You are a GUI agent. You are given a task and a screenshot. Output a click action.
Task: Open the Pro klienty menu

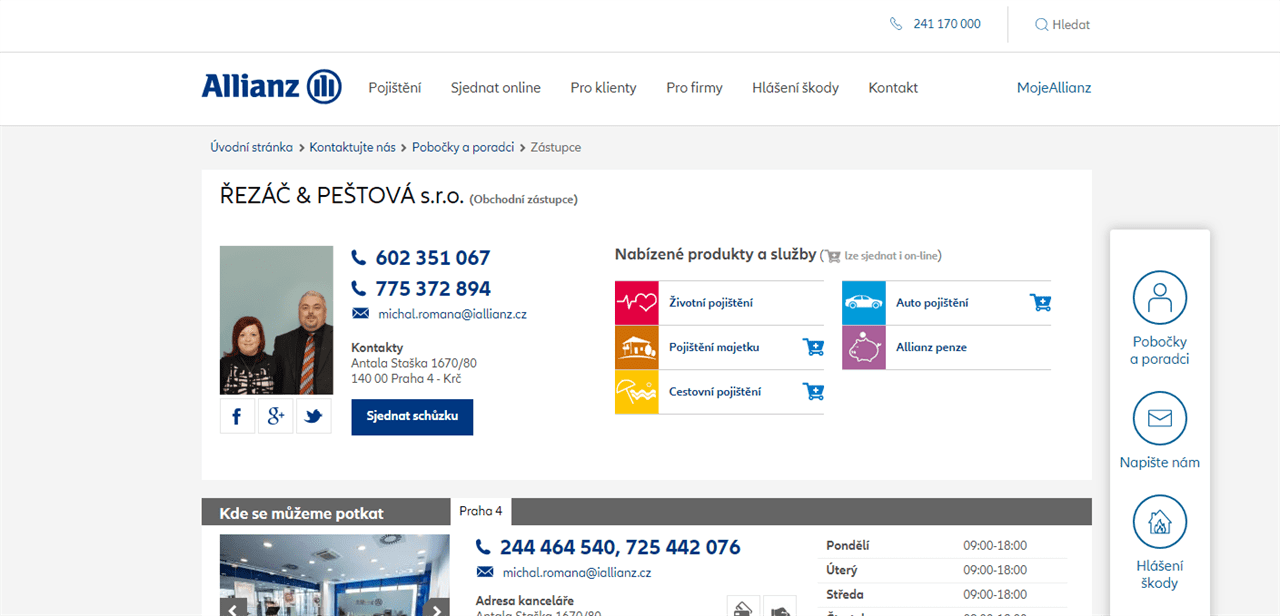point(603,88)
